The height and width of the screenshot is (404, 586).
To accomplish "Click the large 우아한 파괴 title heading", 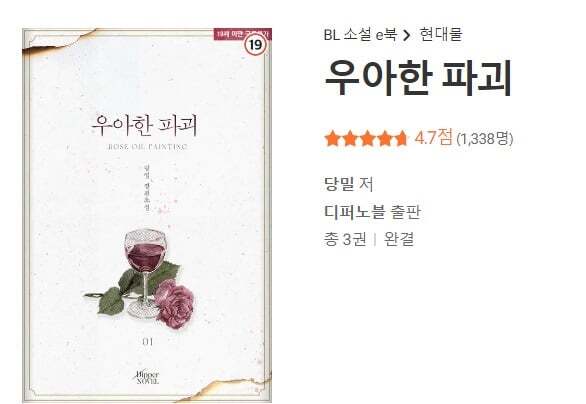I will (x=418, y=79).
